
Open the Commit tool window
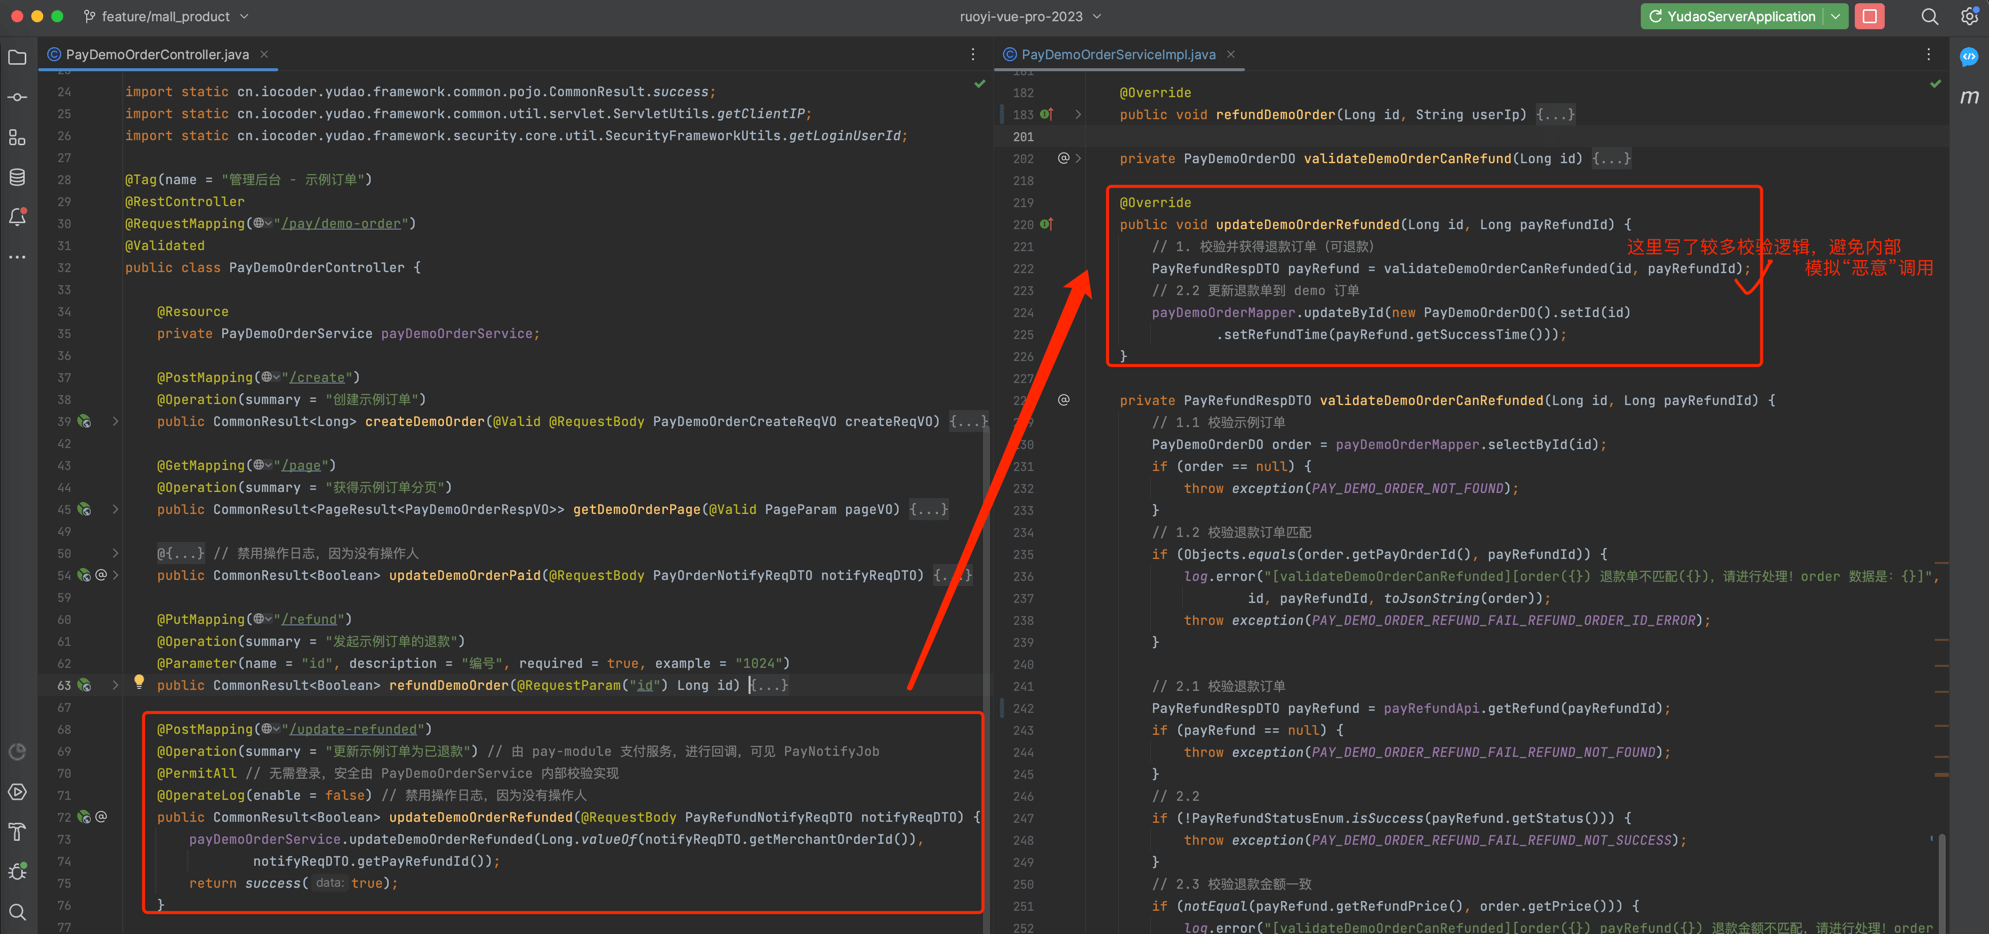17,98
